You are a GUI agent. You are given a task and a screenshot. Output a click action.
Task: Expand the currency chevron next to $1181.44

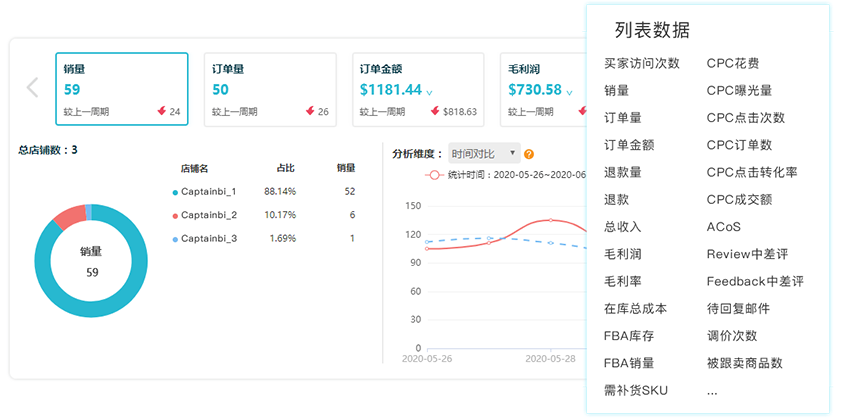(x=429, y=93)
